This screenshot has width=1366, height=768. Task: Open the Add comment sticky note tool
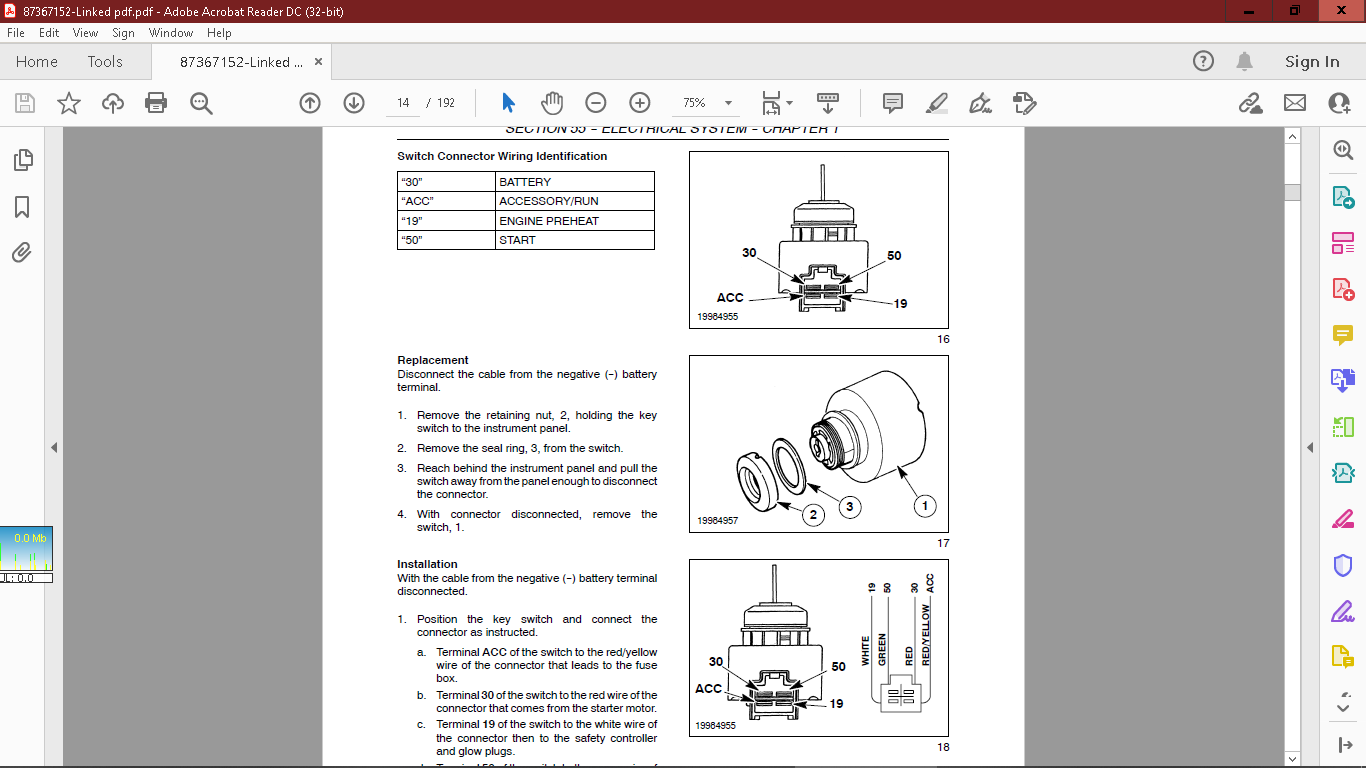click(x=893, y=103)
